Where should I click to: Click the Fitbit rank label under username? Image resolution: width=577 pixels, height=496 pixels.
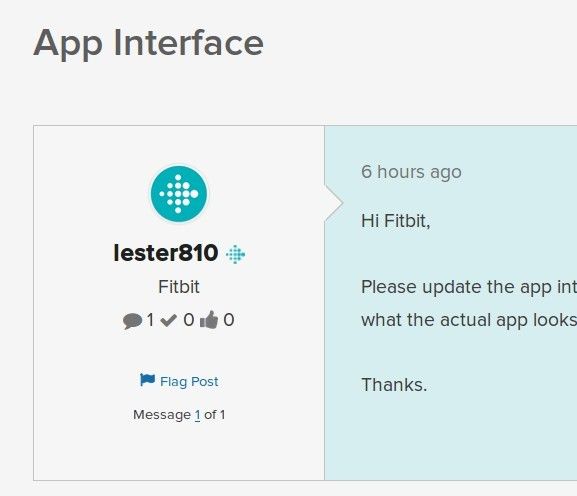click(x=179, y=287)
